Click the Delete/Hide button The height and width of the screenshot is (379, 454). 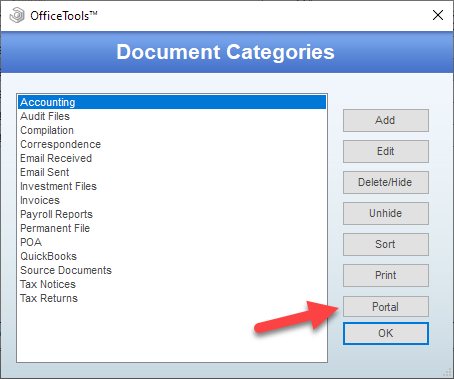[386, 182]
